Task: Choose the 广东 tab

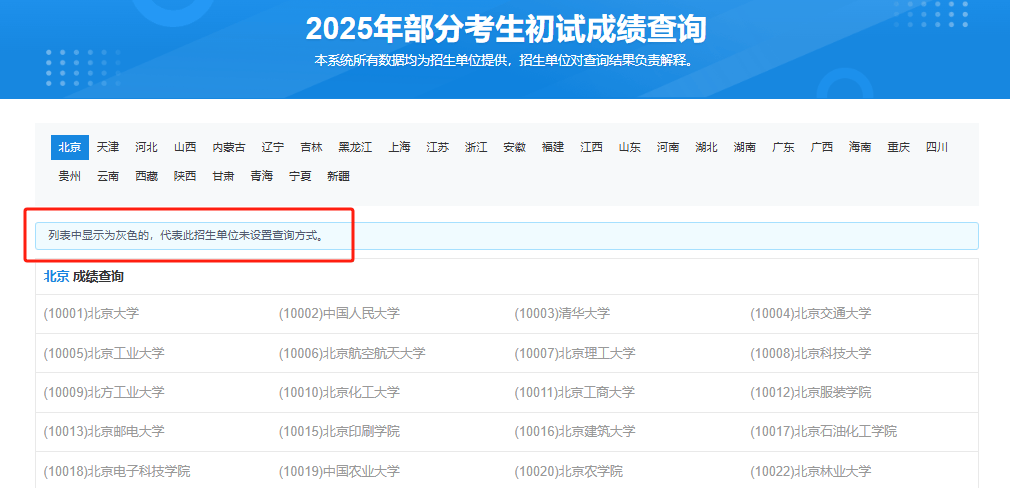Action: pos(783,147)
